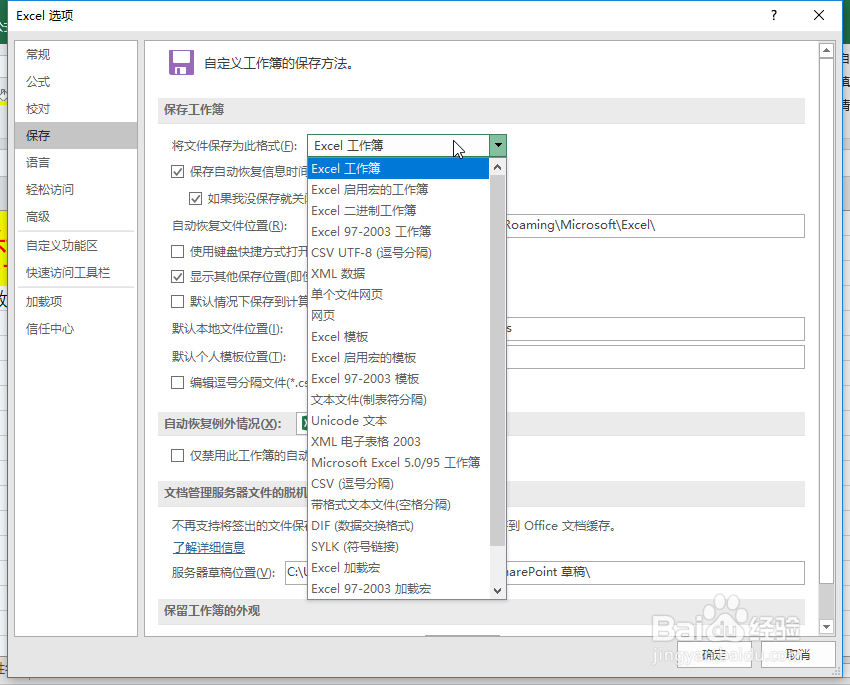
Task: Open 公式 options category
Action: [76, 81]
